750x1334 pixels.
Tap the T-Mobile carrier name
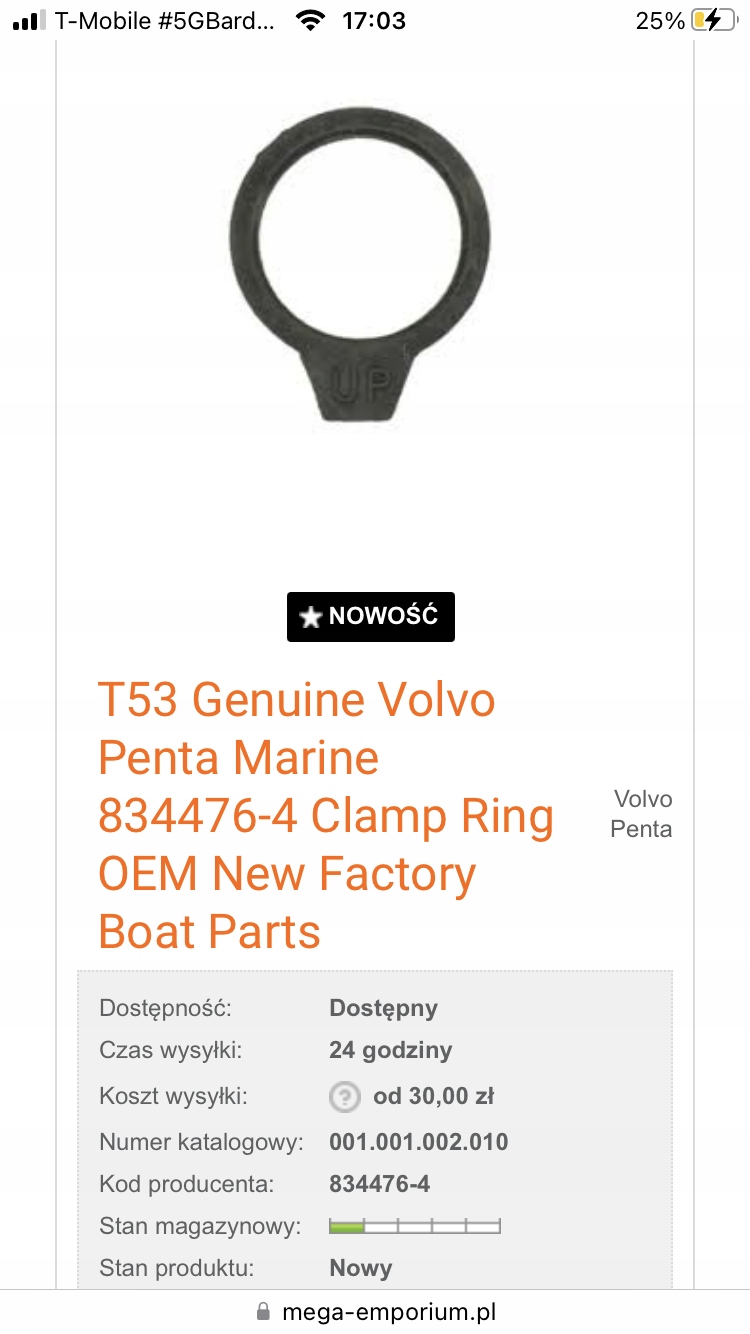pos(164,20)
